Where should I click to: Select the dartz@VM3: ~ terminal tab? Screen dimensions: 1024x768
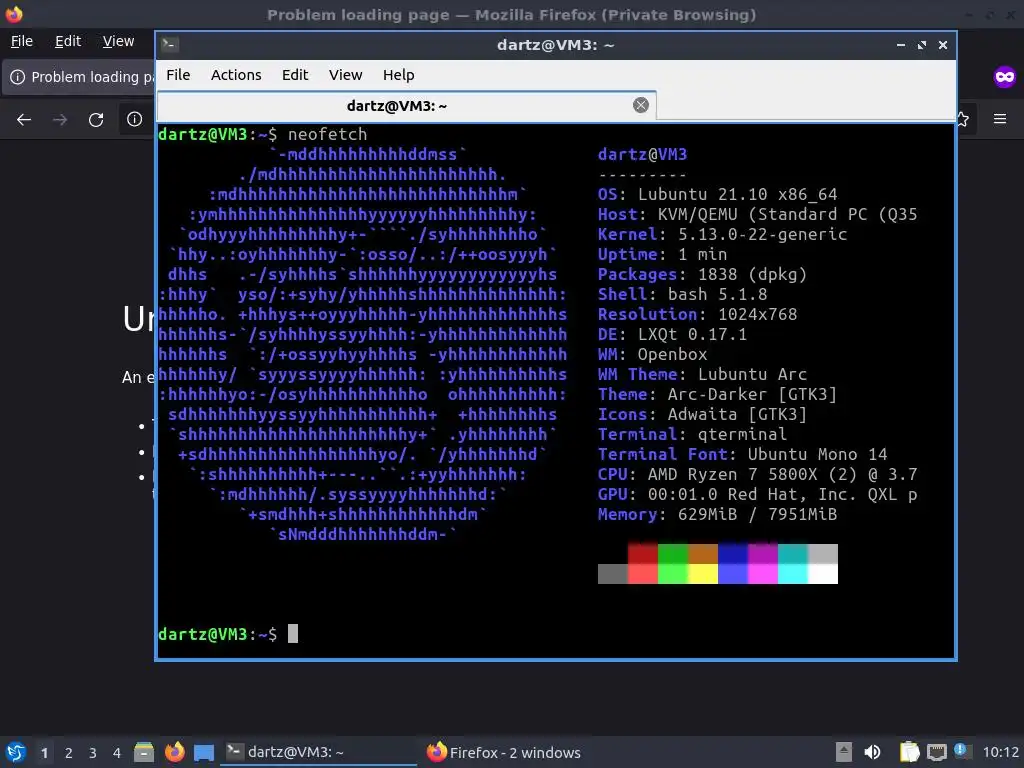406,106
